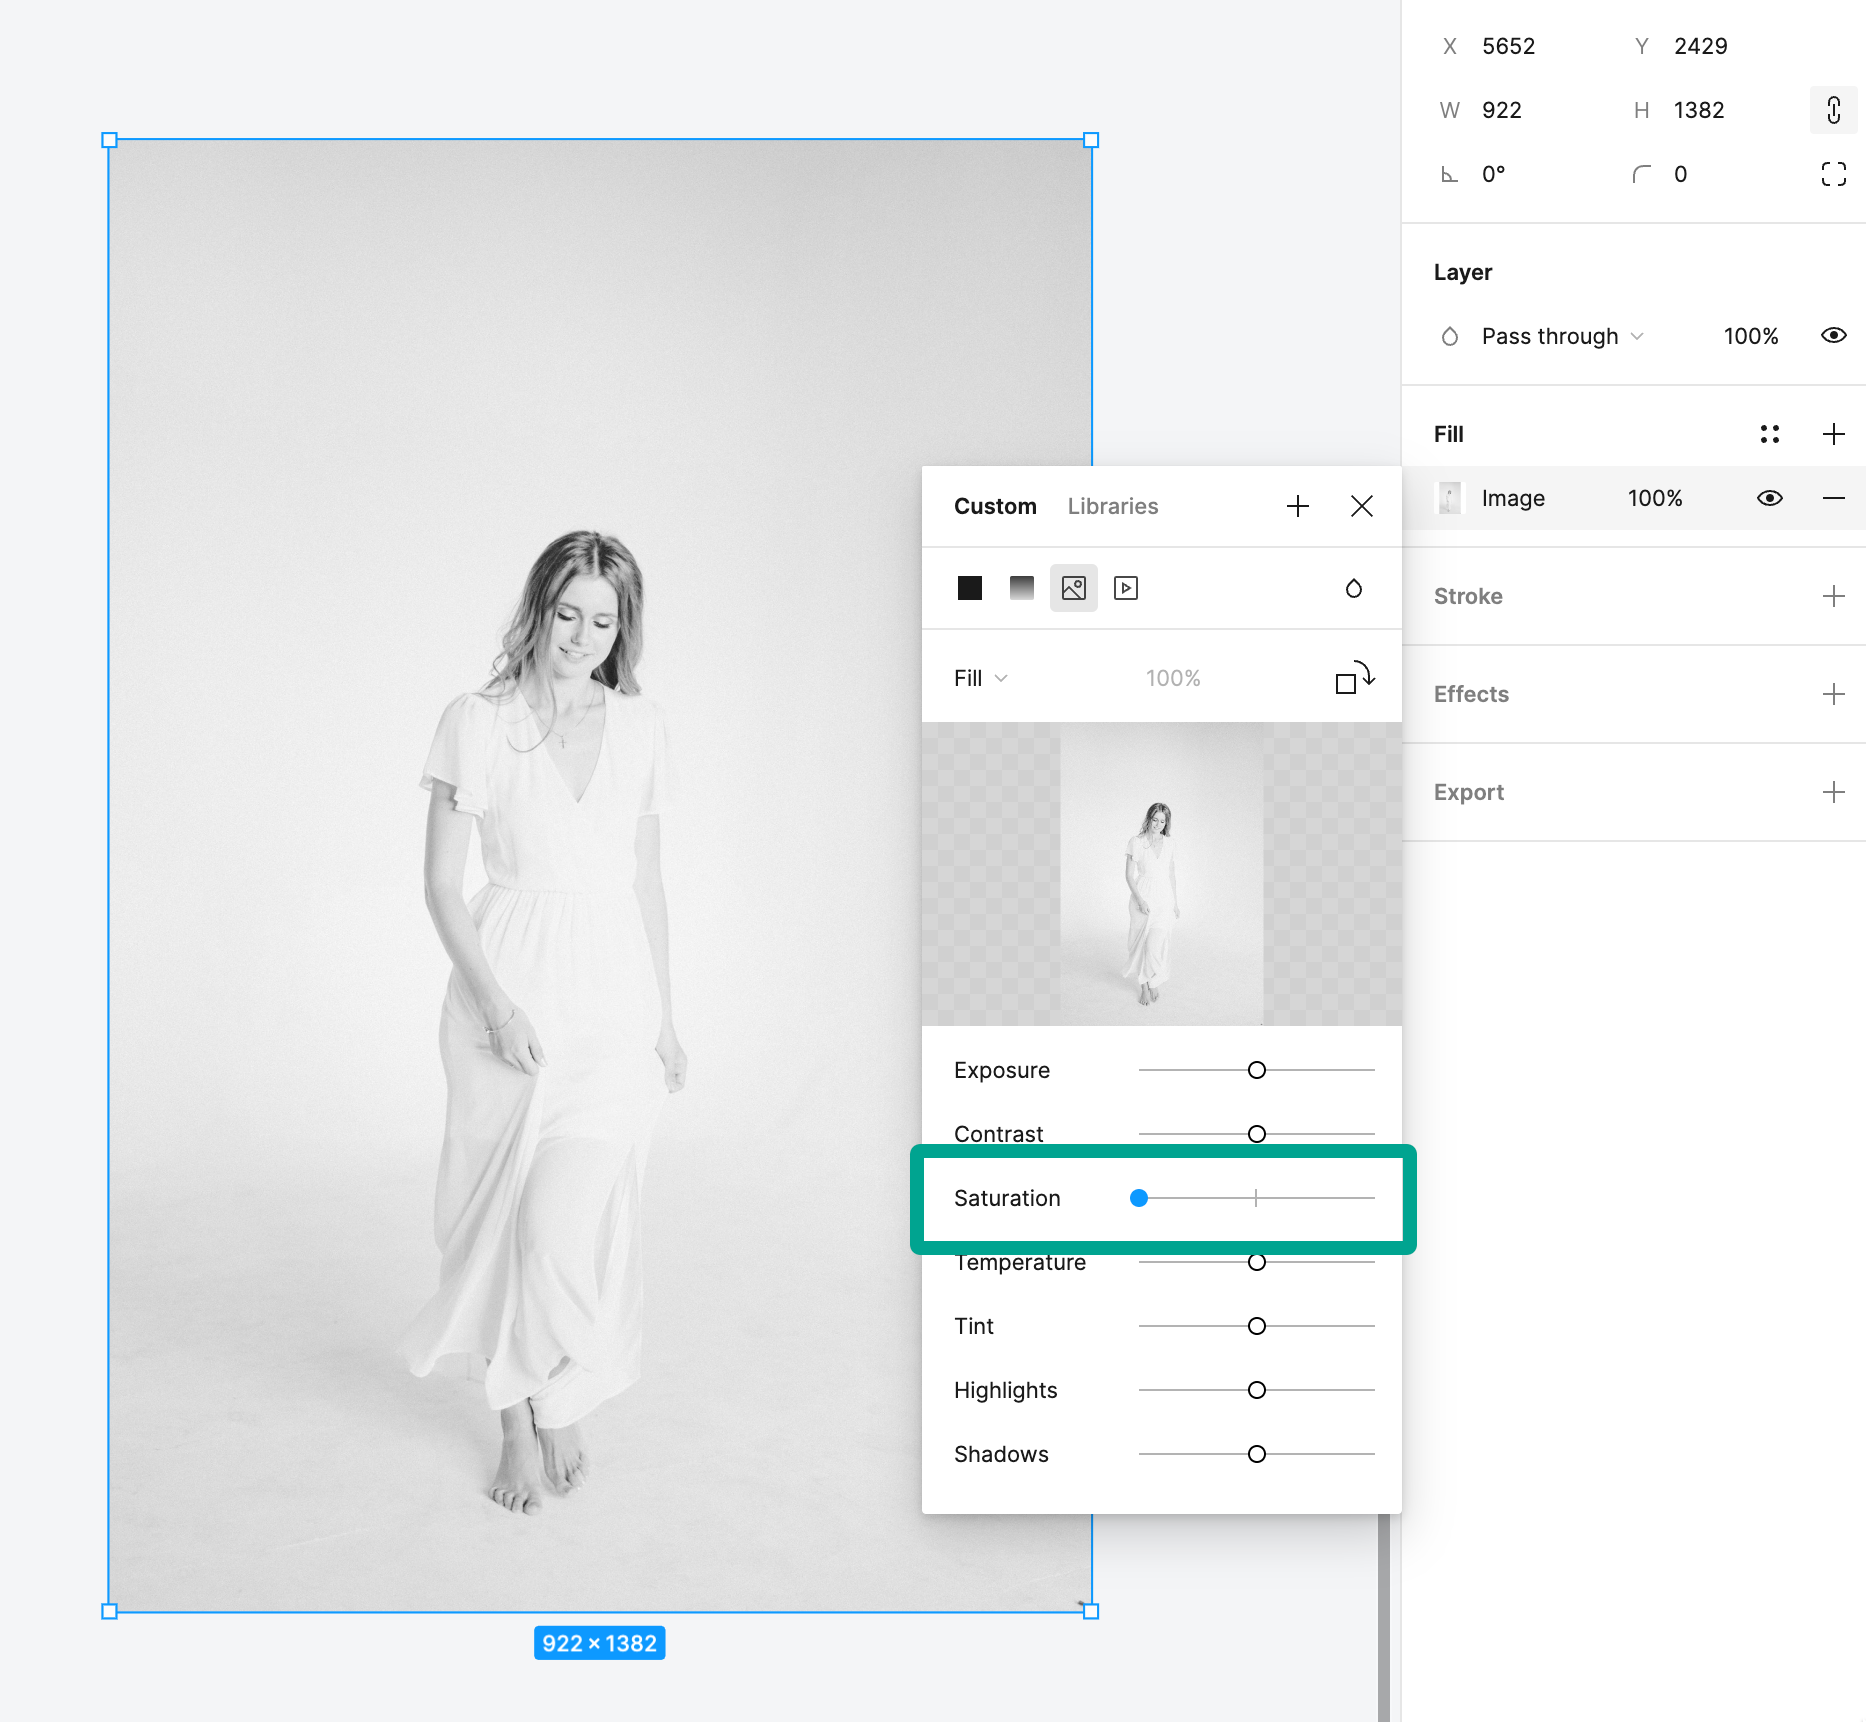Expand the Fill type dropdown in the picker
1866x1722 pixels.
pyautogui.click(x=979, y=677)
